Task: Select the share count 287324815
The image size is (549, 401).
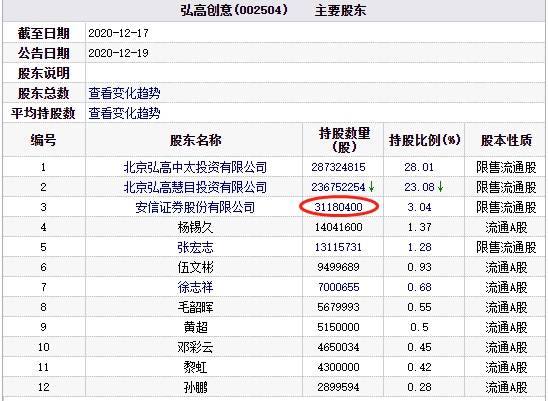Action: [338, 167]
